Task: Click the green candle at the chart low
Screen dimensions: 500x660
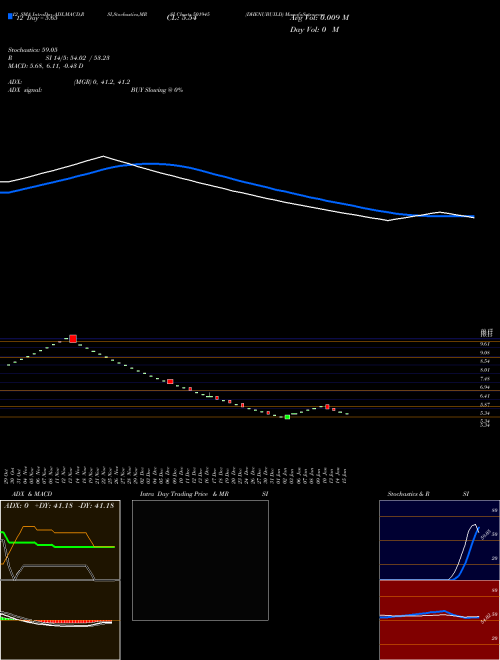Action: (287, 417)
